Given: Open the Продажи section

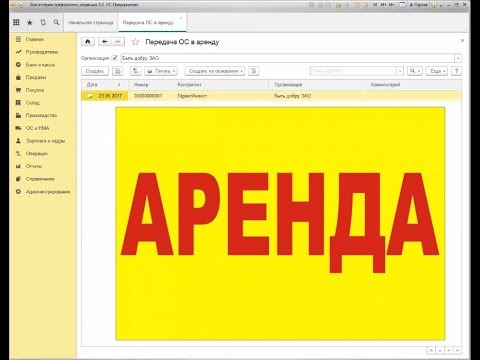Looking at the screenshot, I should point(36,77).
